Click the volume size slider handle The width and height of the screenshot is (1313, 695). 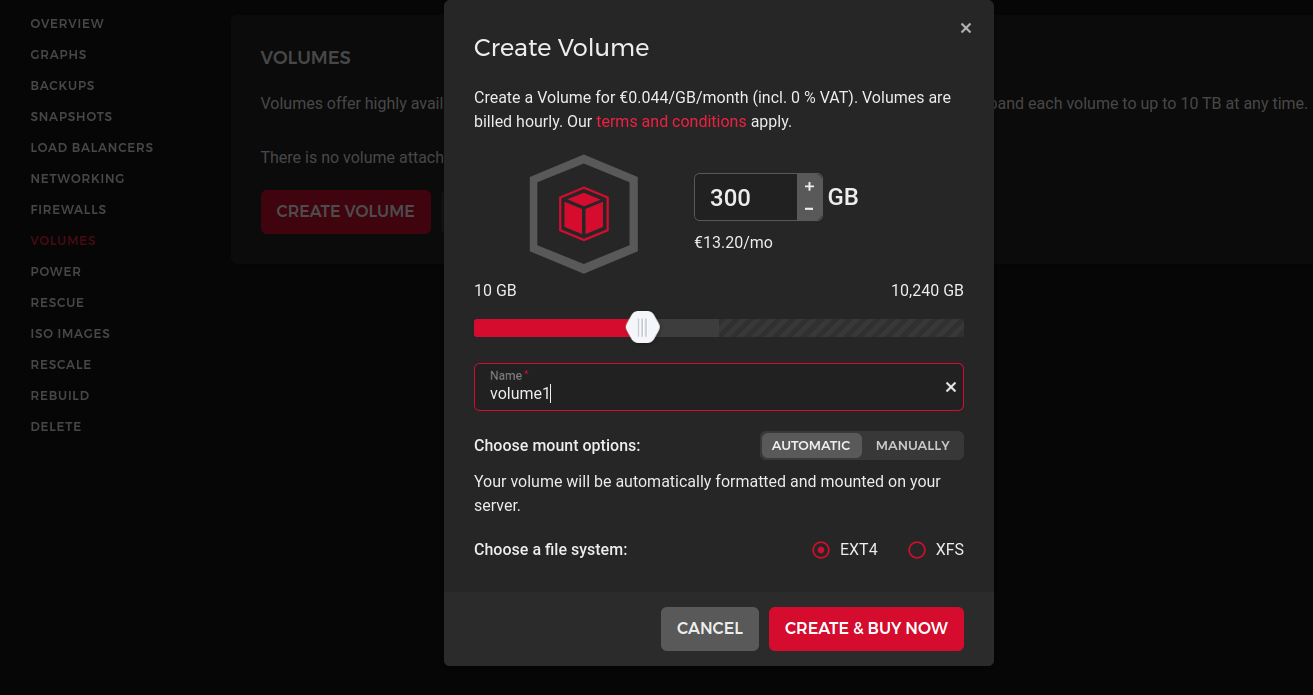coord(642,326)
